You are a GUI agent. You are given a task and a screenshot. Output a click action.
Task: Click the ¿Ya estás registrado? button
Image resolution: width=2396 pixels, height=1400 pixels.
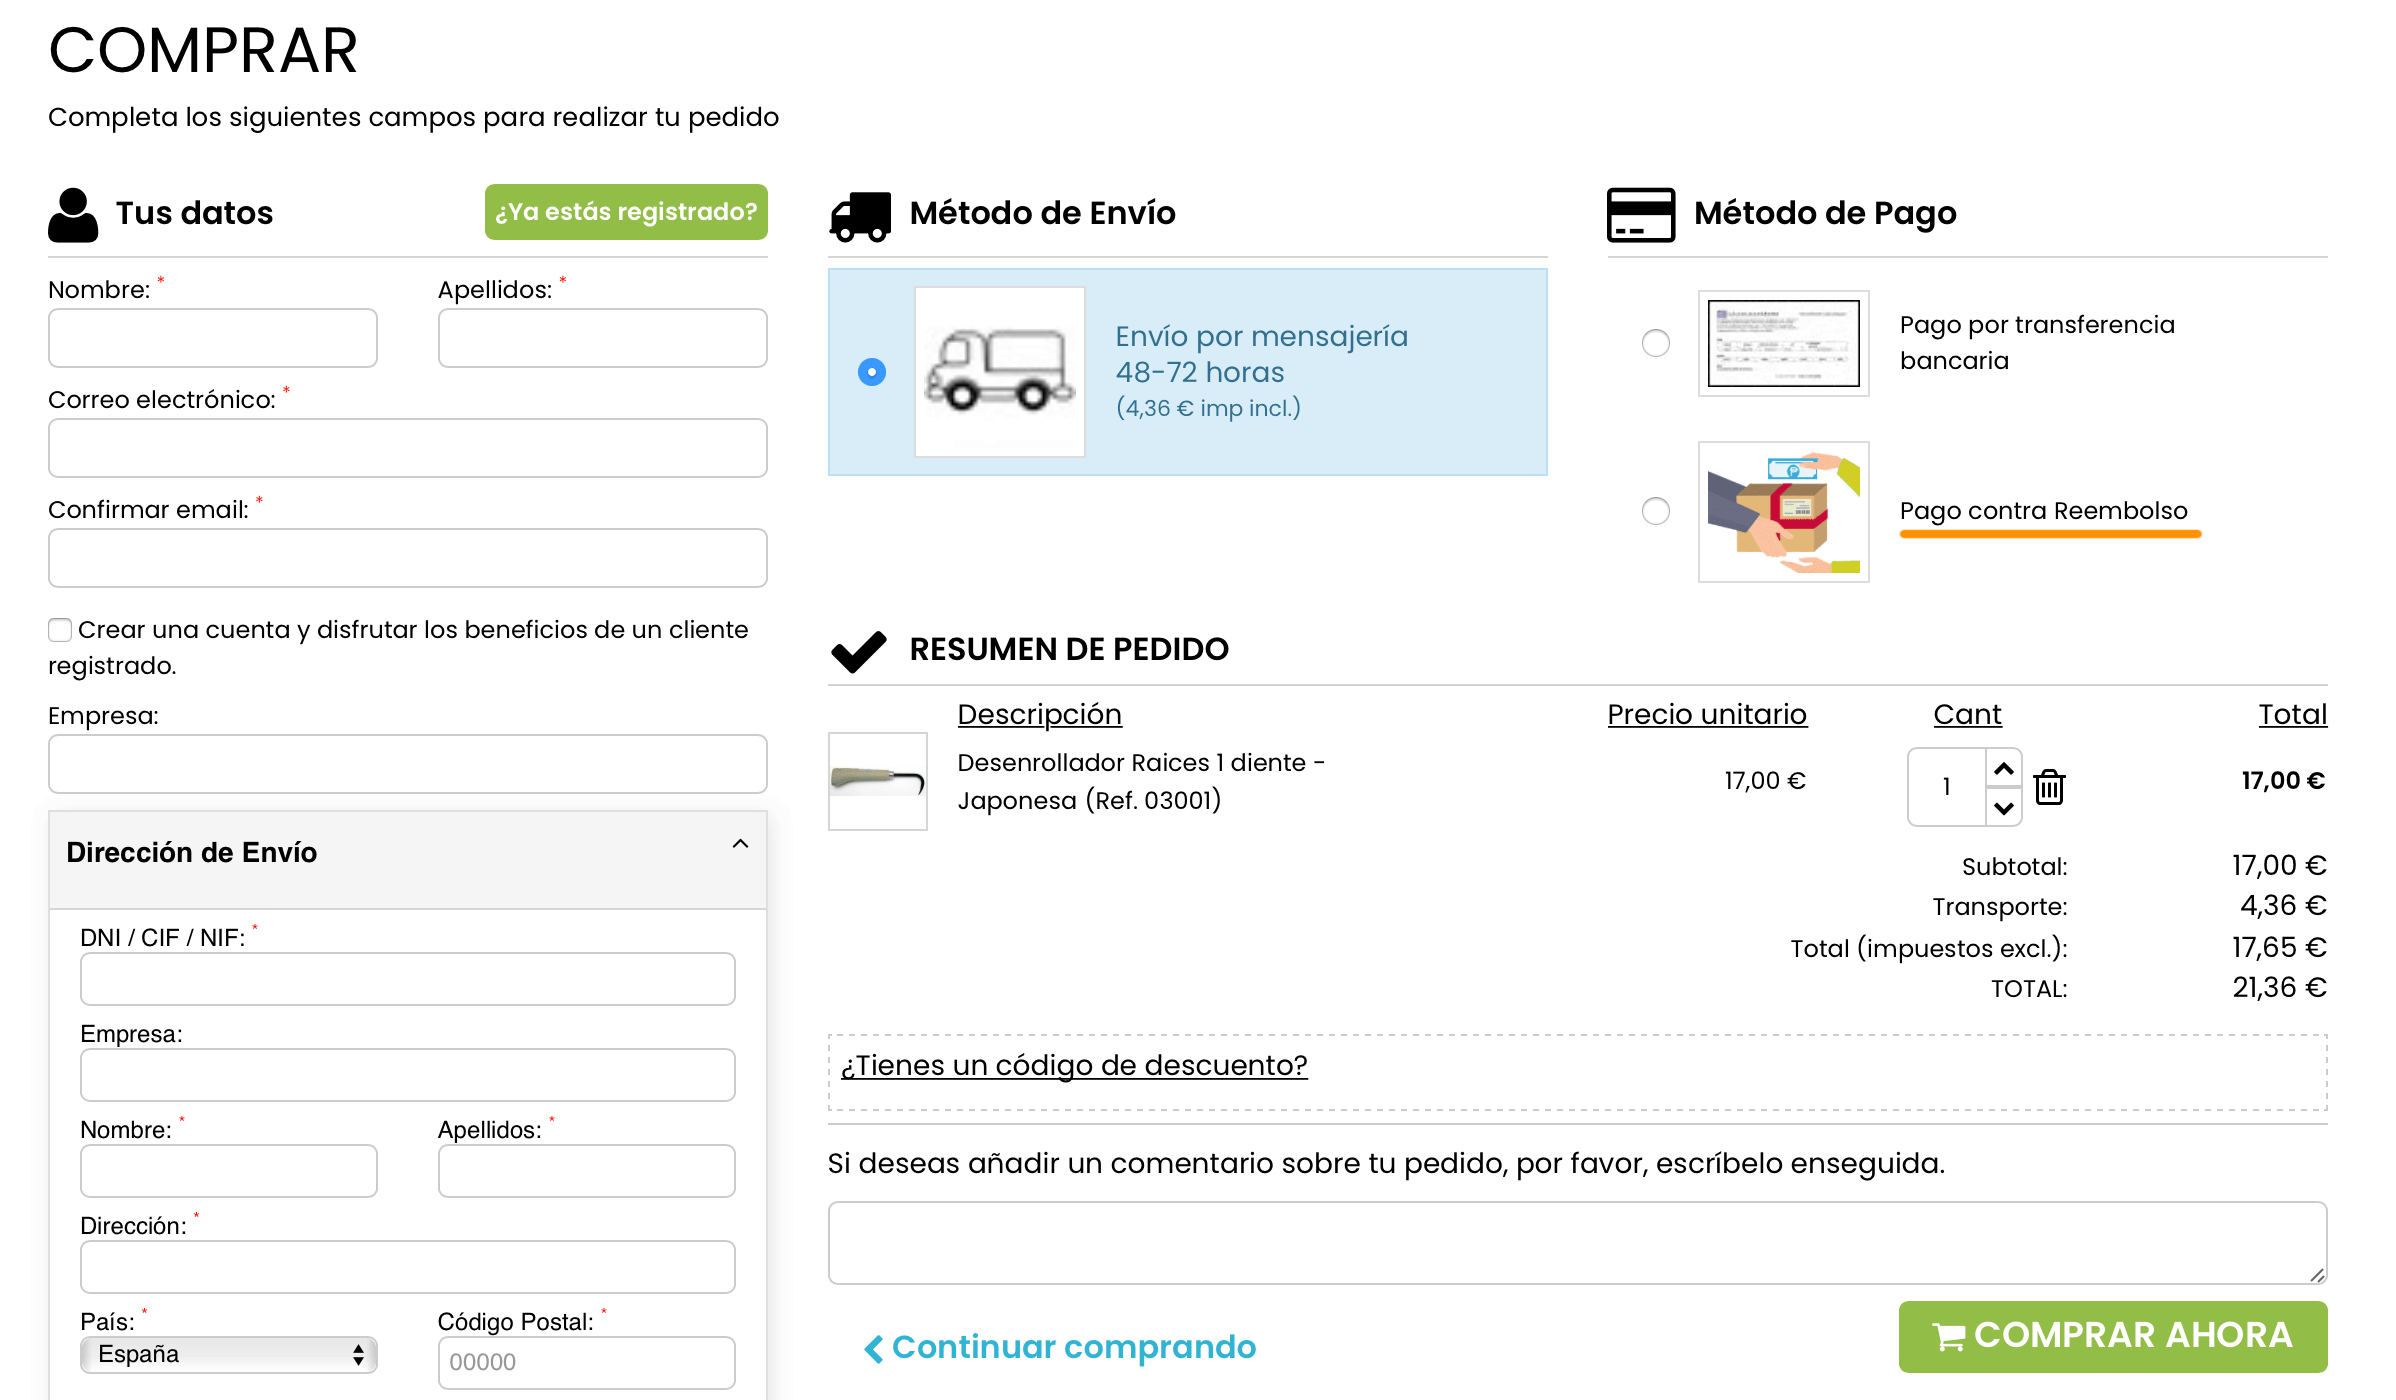pos(626,212)
